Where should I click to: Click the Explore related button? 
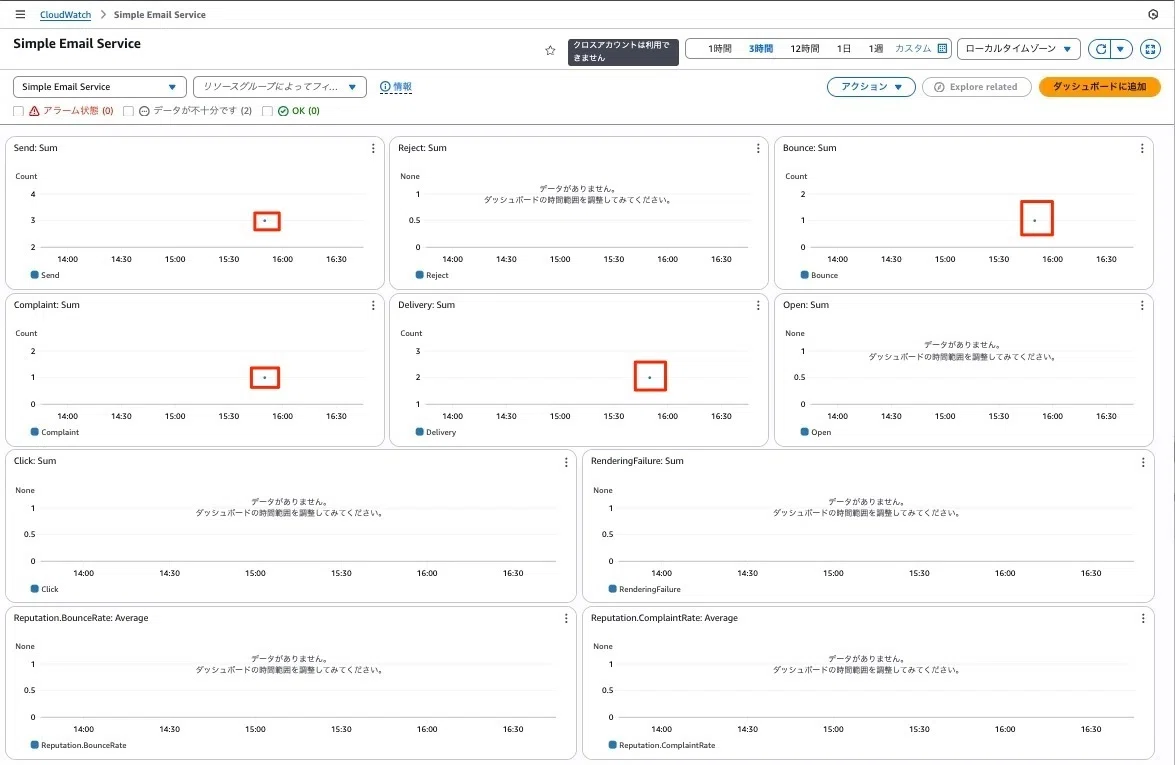pos(976,87)
